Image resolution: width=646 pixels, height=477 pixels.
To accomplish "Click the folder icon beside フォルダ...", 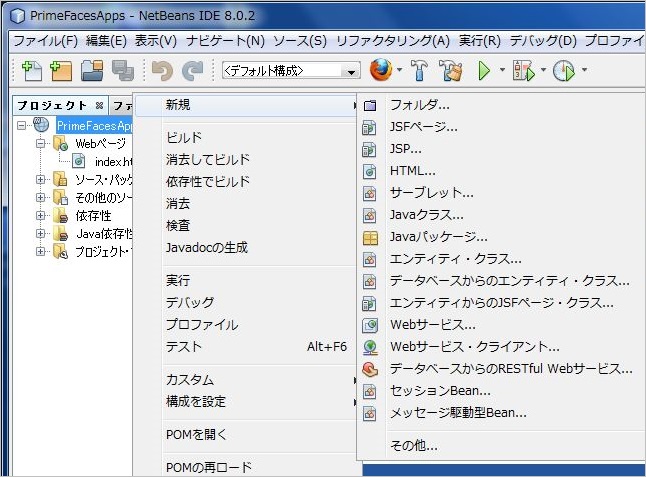I will click(x=370, y=106).
